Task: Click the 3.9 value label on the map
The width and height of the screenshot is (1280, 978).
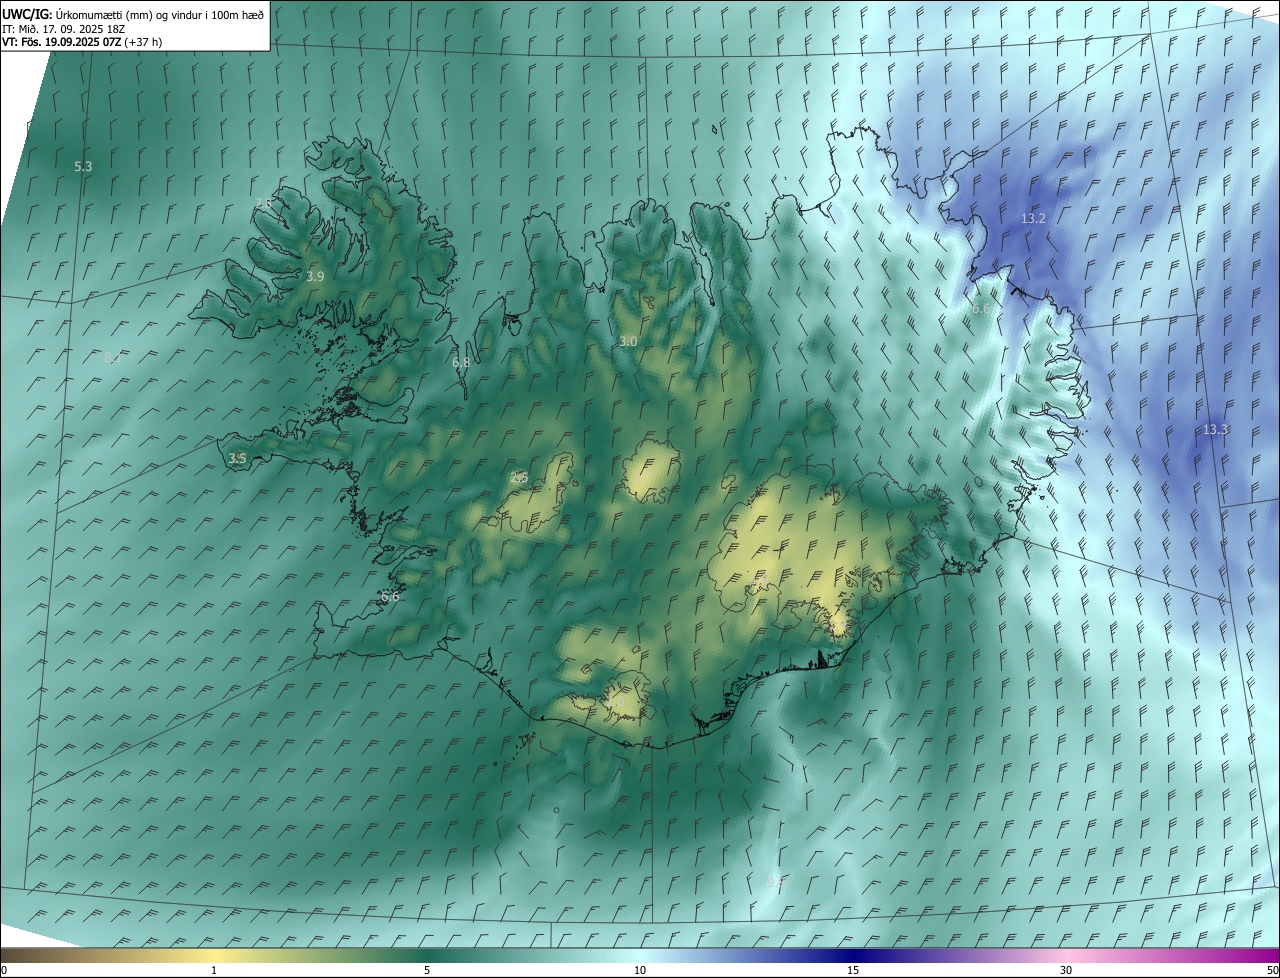Action: [x=315, y=276]
